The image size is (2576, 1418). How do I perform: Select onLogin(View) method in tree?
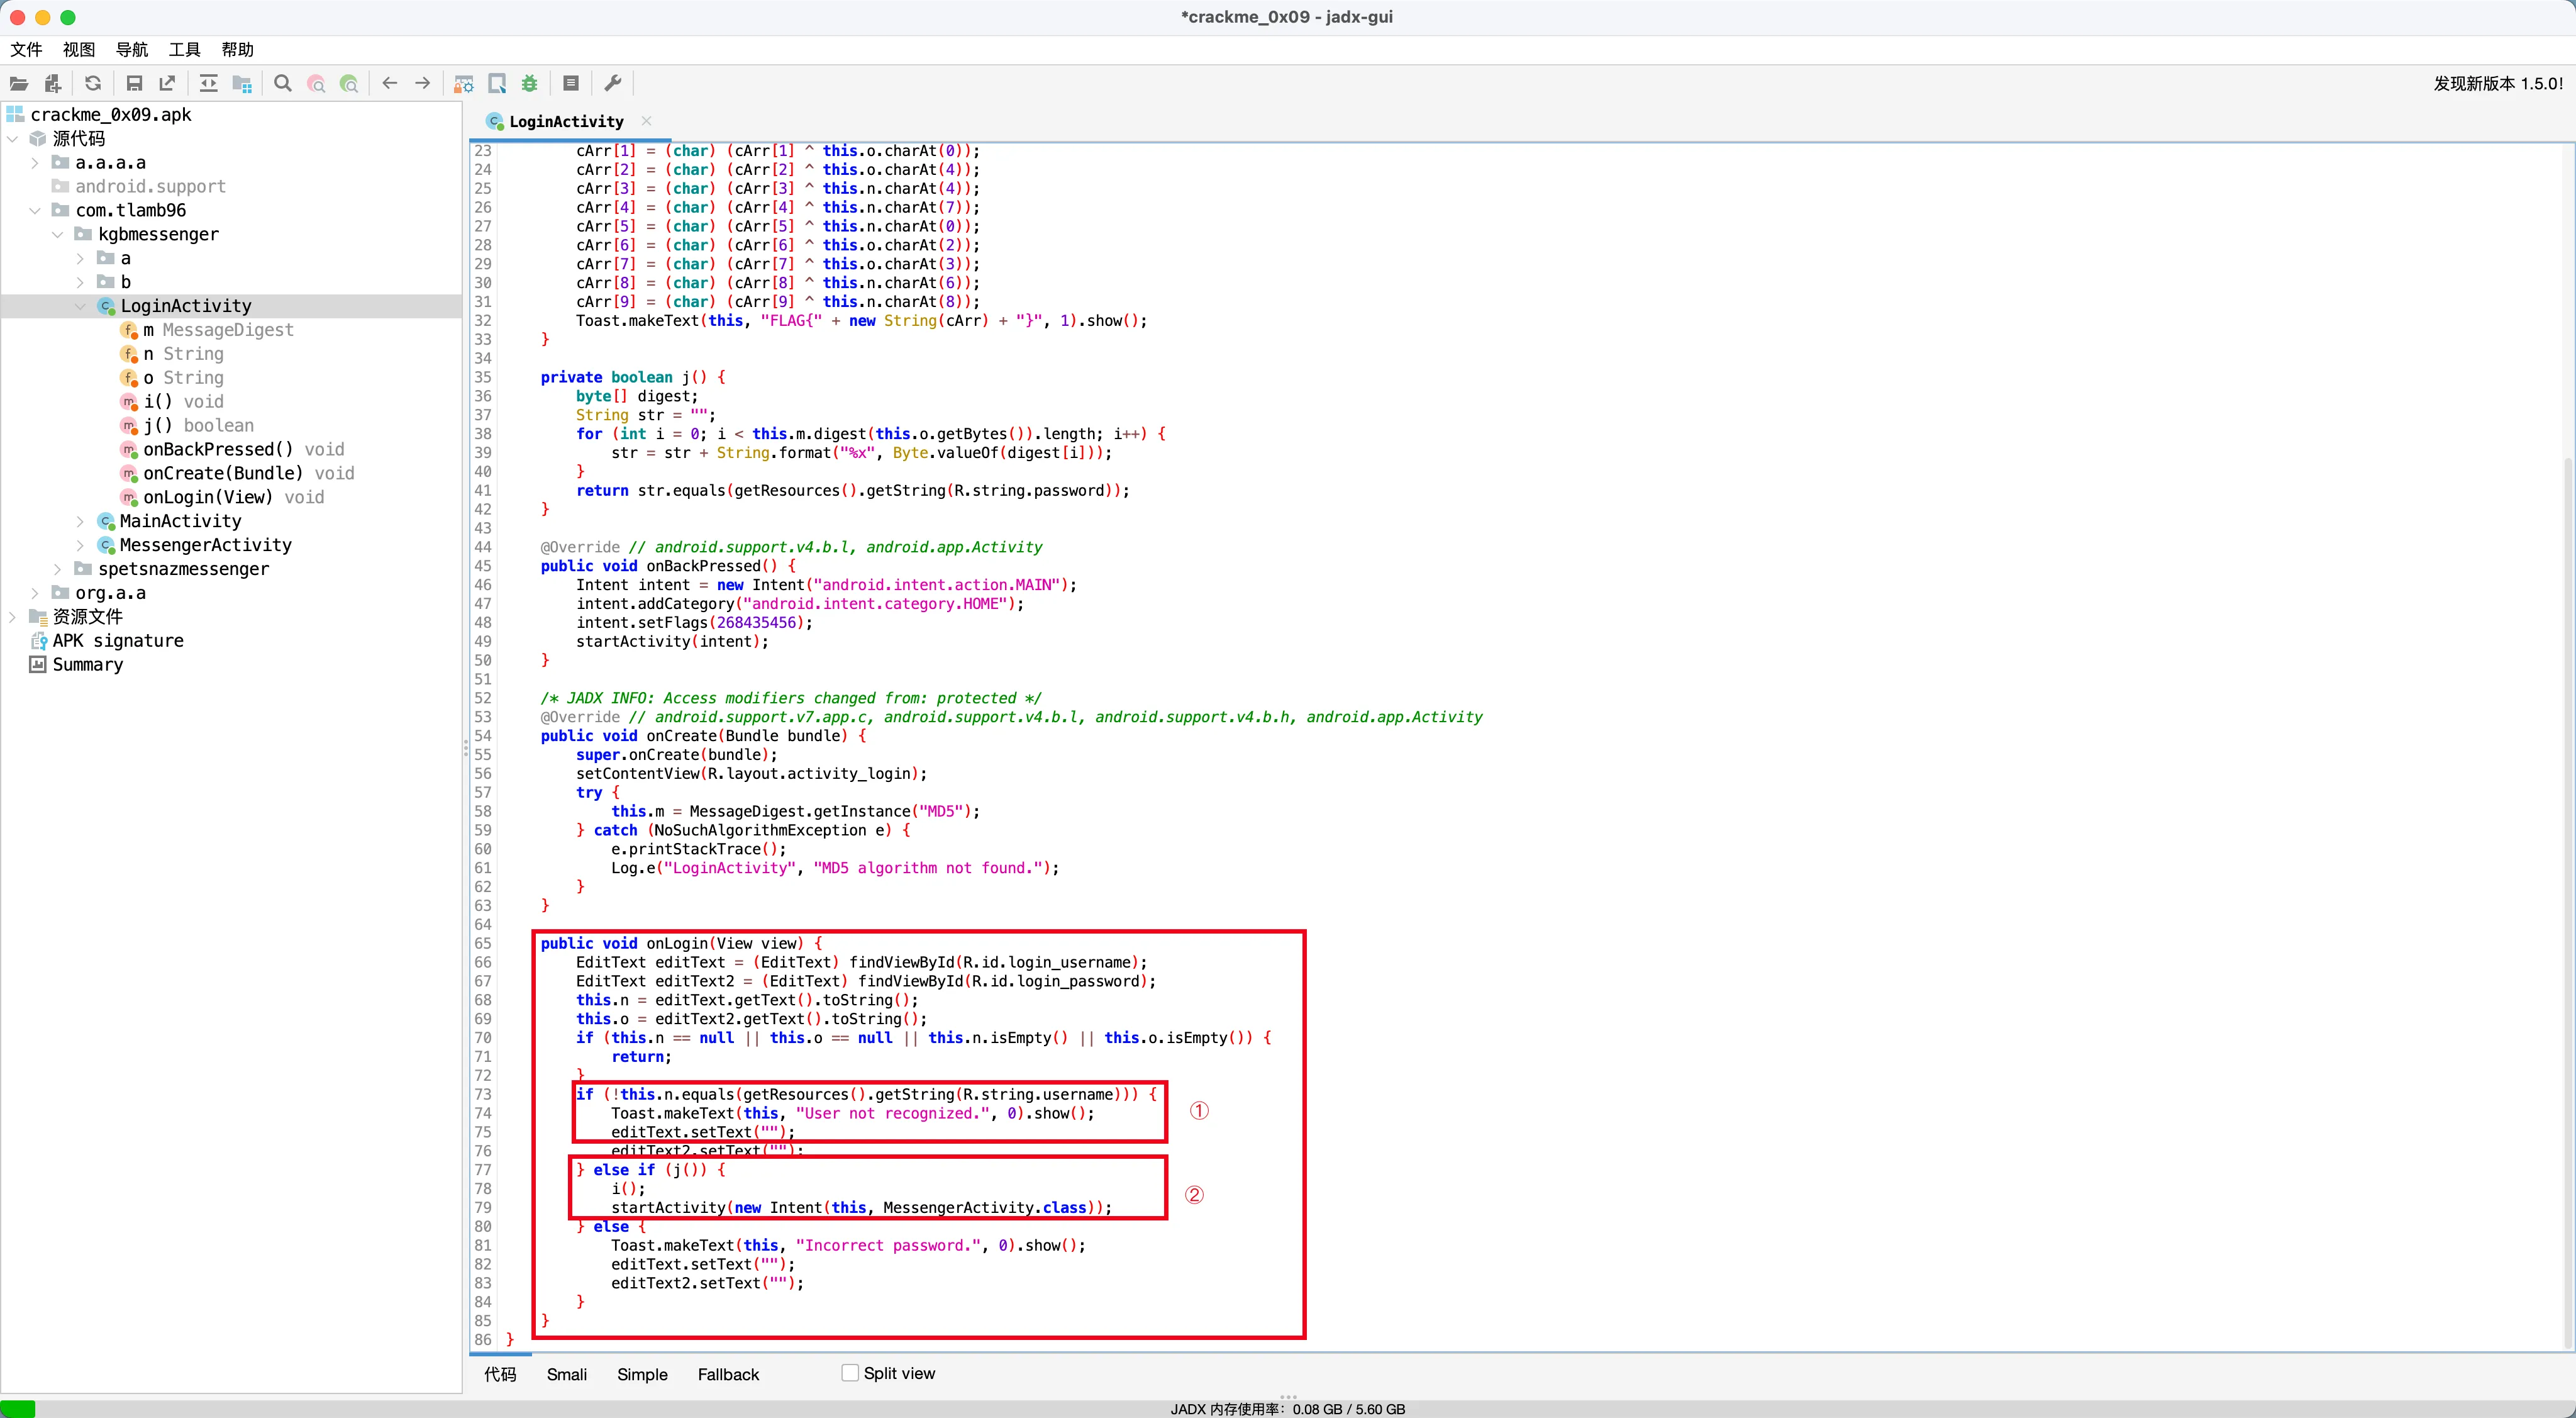click(x=207, y=497)
